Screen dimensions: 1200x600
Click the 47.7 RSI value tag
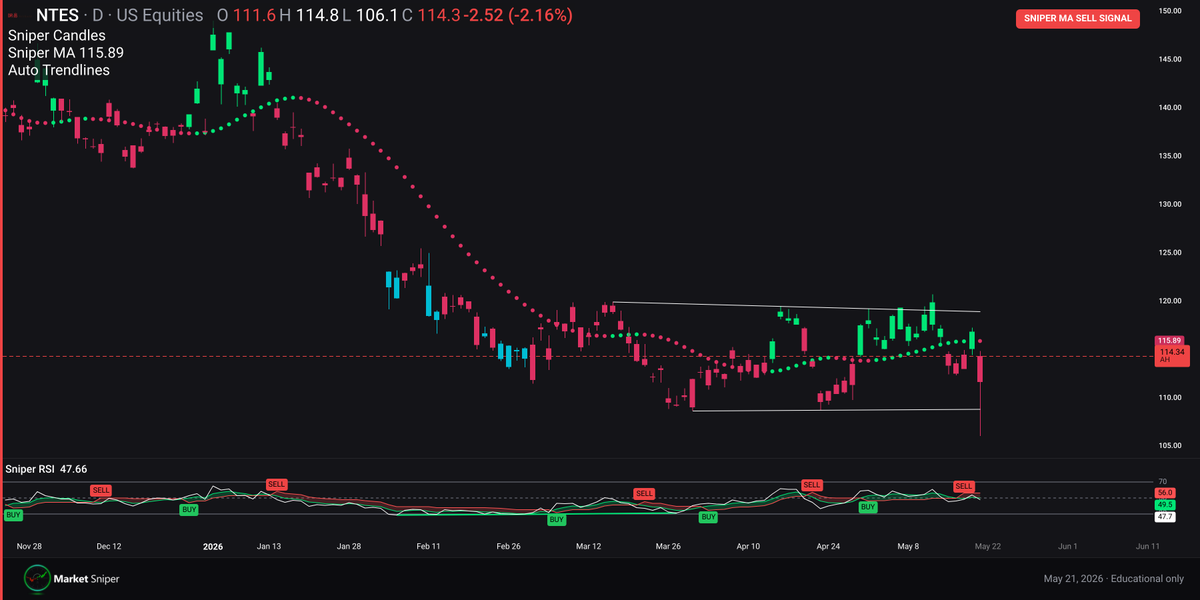1165,518
